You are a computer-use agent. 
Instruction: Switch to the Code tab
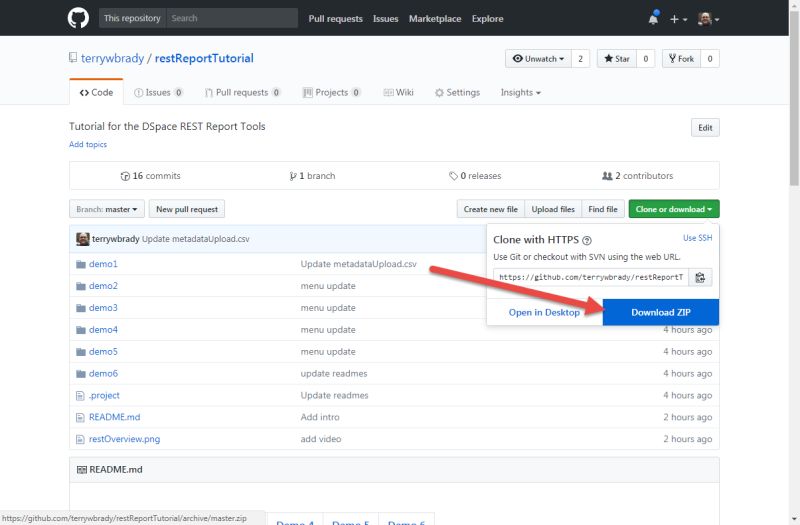coord(96,92)
